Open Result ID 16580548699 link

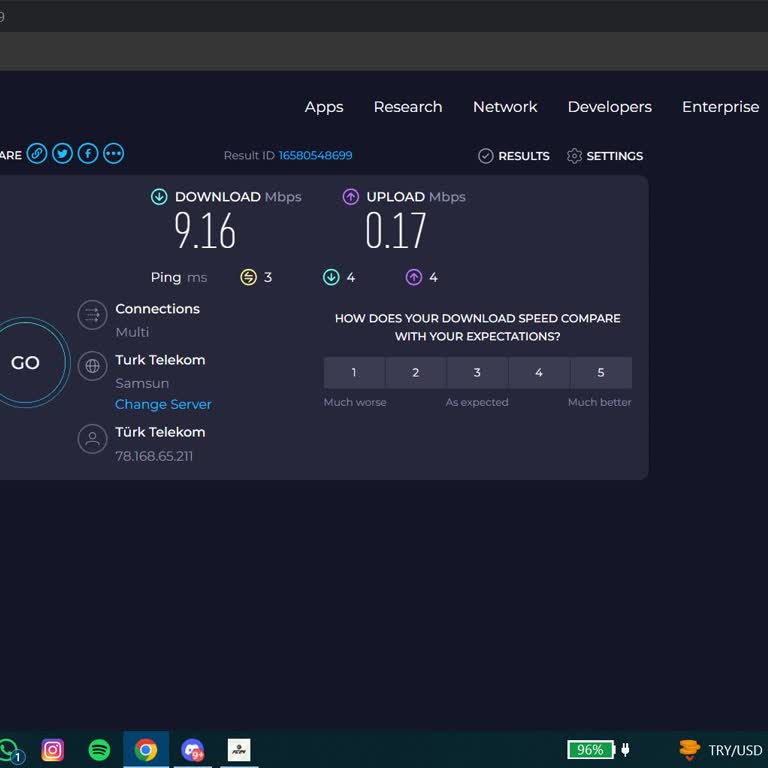pyautogui.click(x=315, y=155)
